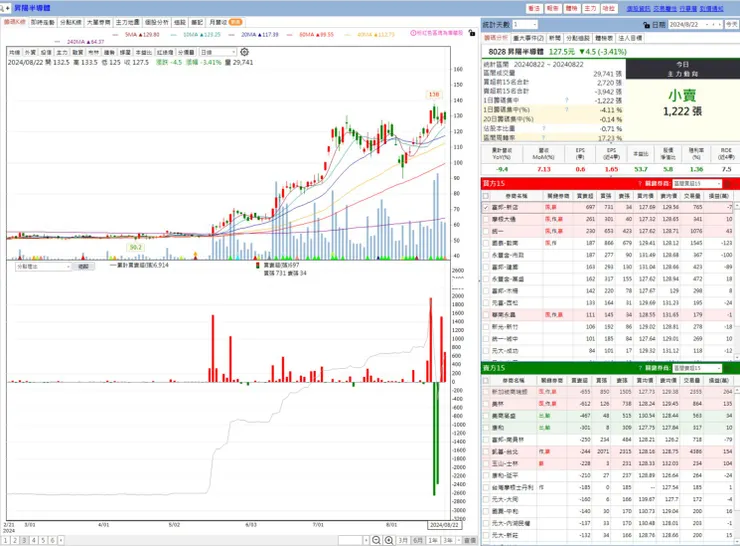Image resolution: width=740 pixels, height=546 pixels.
Task: Set chart range to 6月
Action: tap(418, 540)
